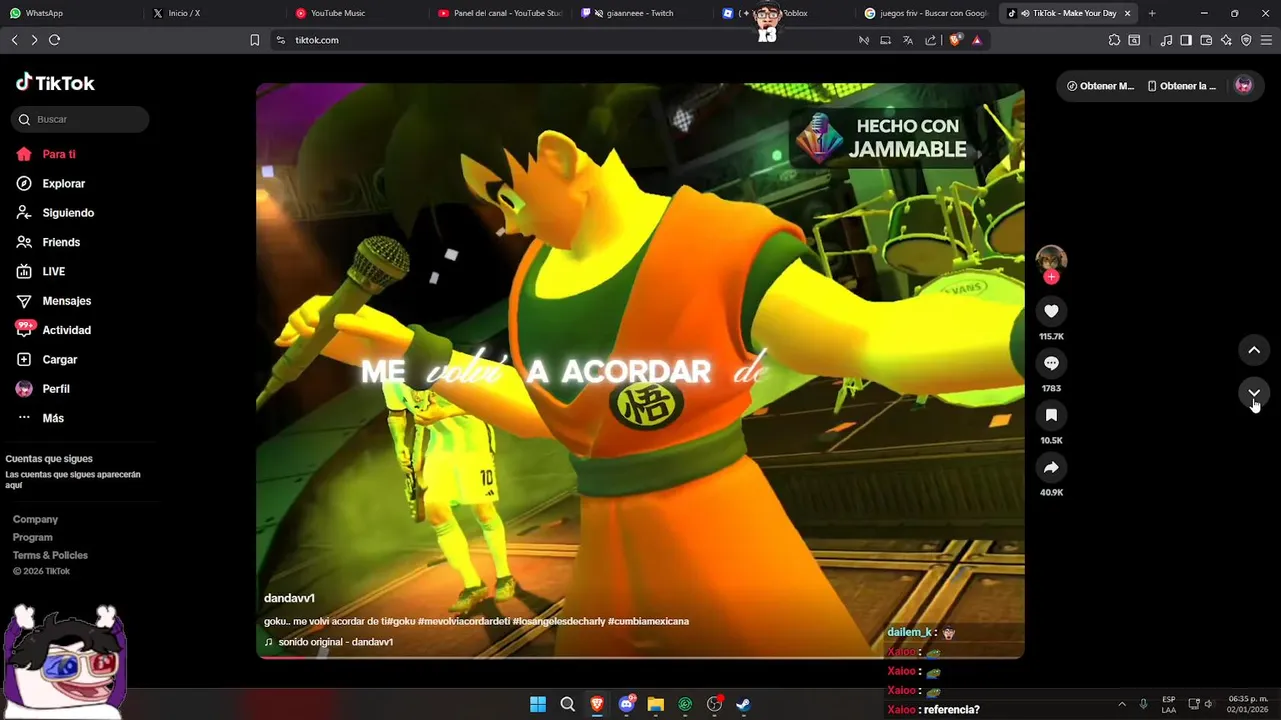
Task: Open Mensajes in the sidebar
Action: click(54, 301)
